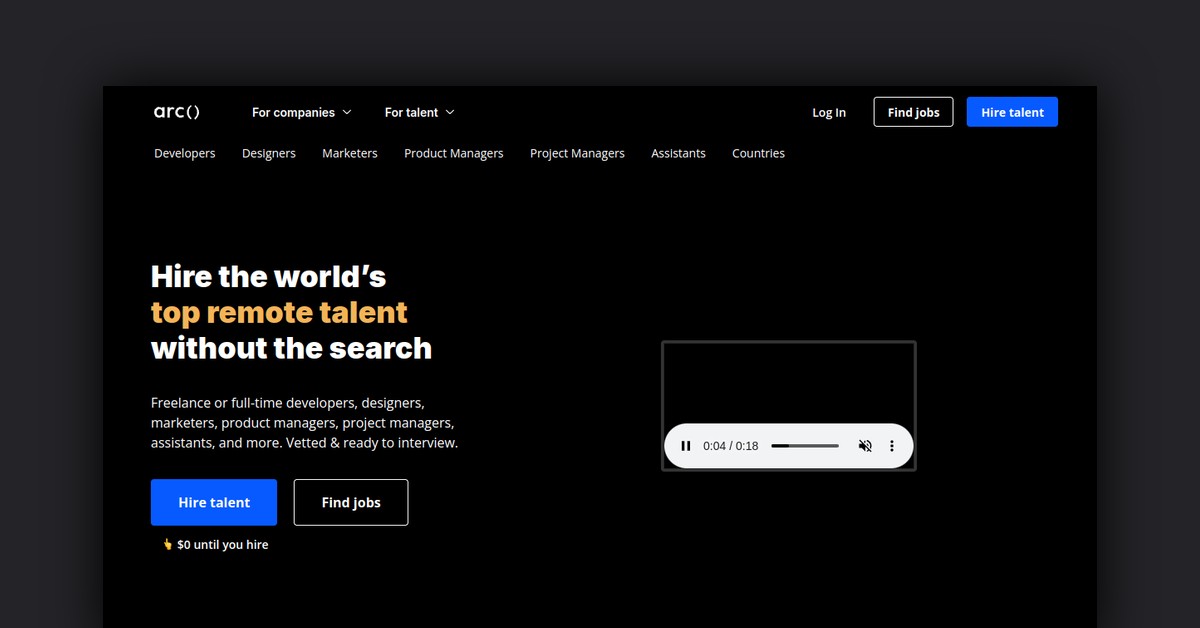
Task: Select Developers in the navigation menu
Action: pyautogui.click(x=184, y=153)
